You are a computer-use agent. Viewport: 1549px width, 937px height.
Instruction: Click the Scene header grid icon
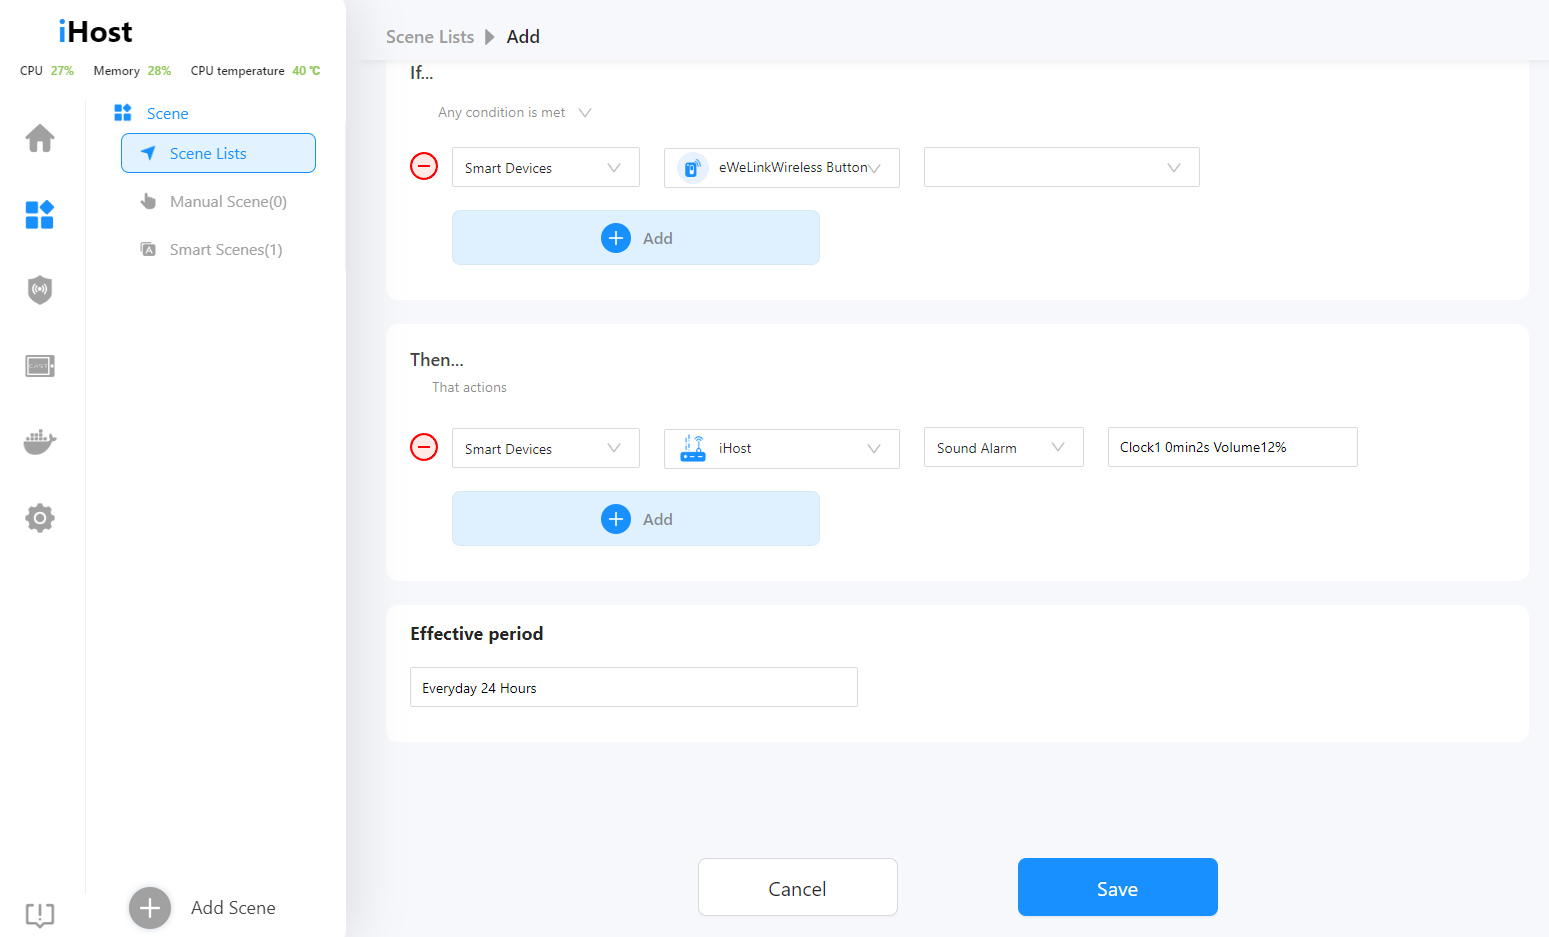(x=123, y=113)
